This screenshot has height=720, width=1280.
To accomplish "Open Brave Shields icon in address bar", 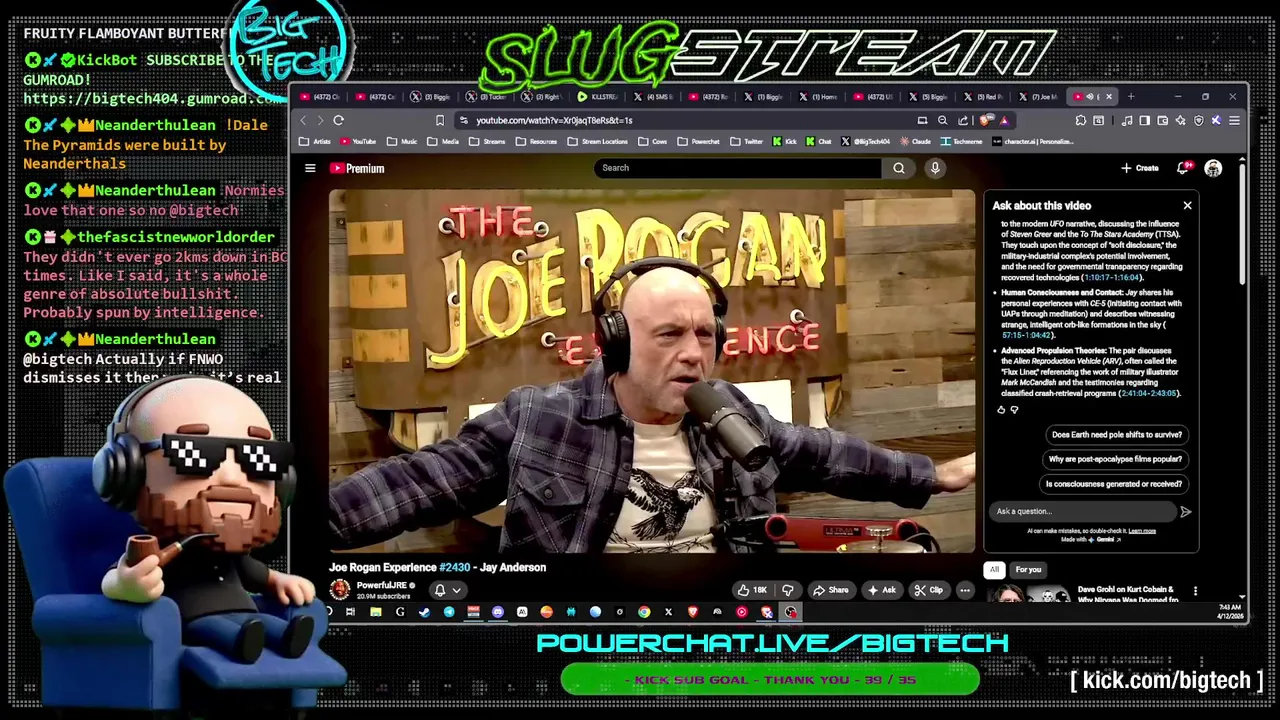I will pos(987,120).
